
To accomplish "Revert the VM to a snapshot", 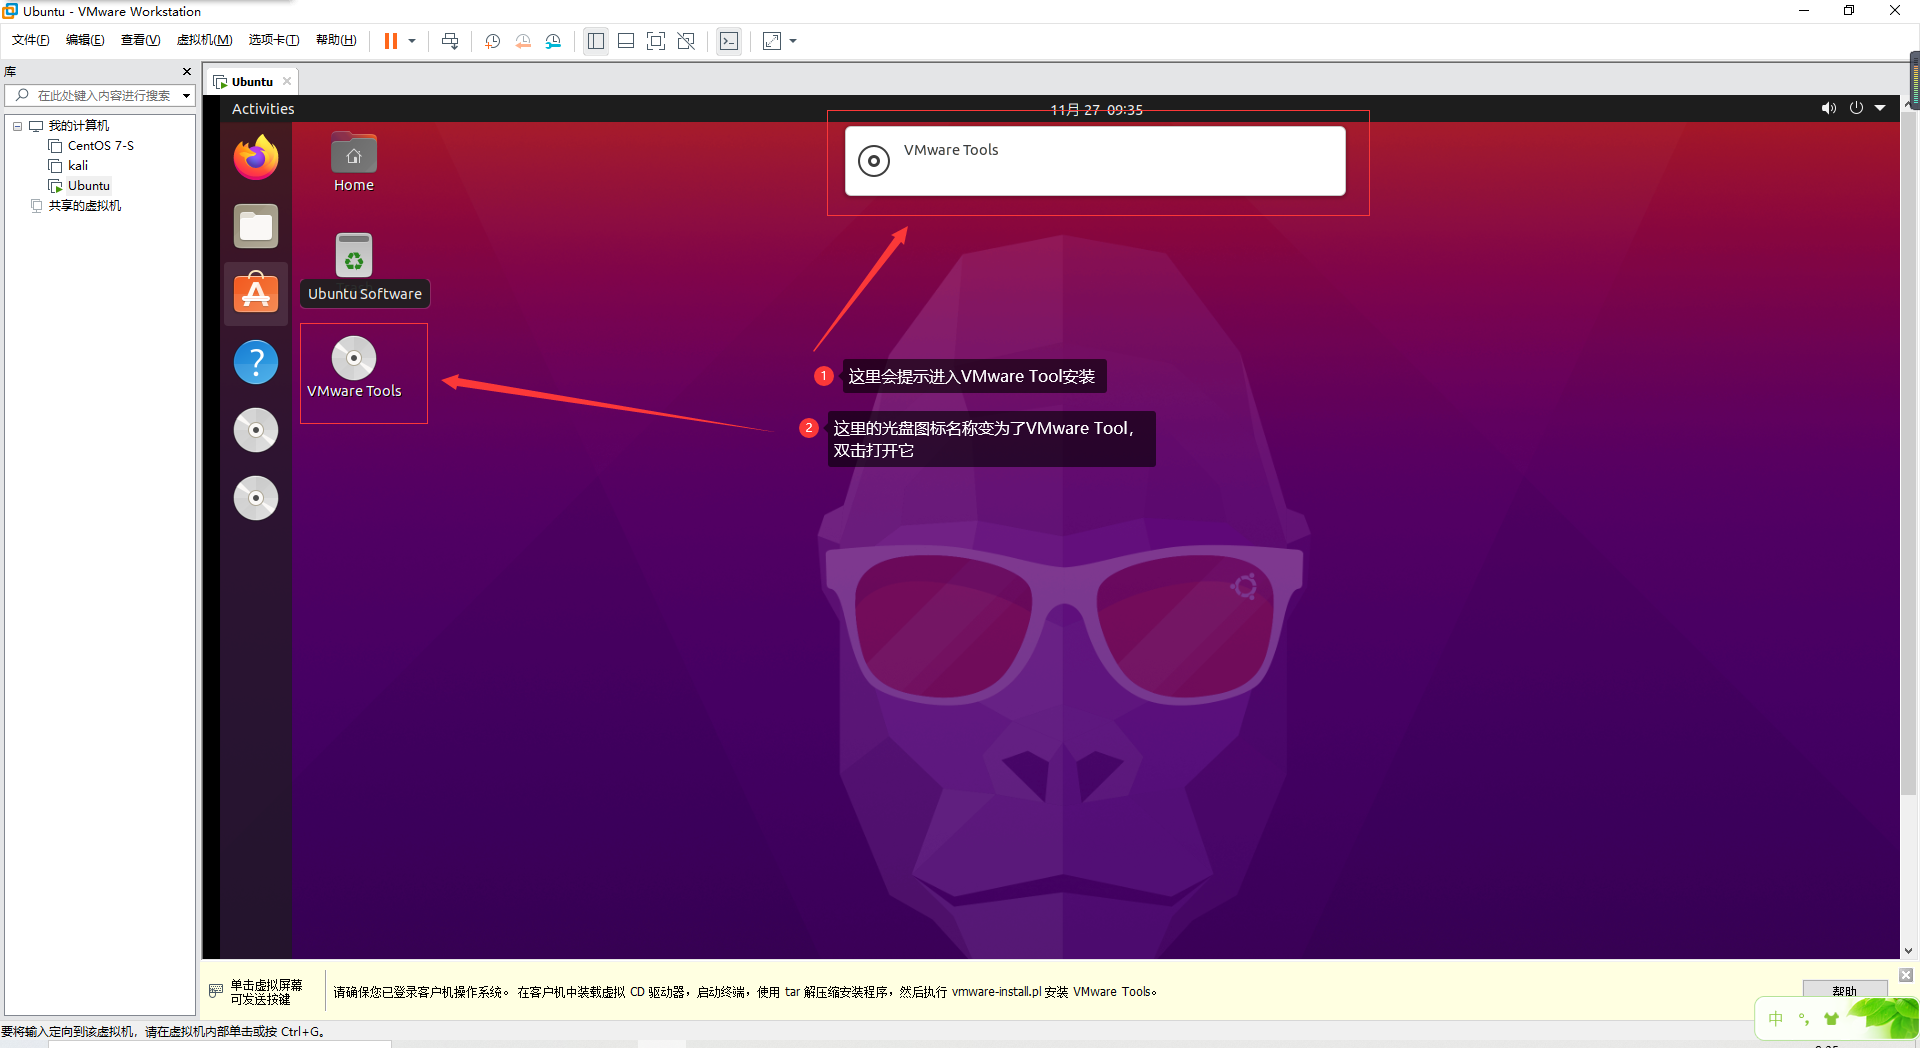I will click(x=523, y=41).
